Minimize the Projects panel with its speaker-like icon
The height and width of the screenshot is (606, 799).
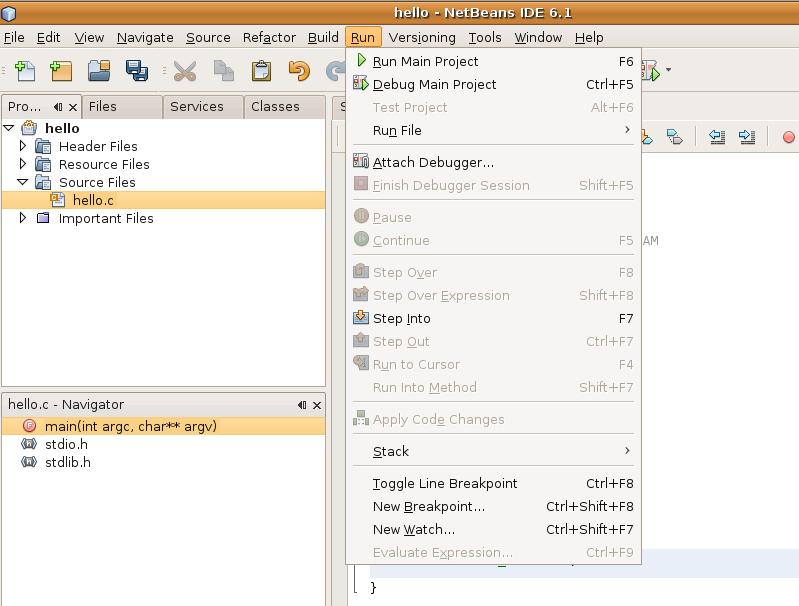click(58, 107)
